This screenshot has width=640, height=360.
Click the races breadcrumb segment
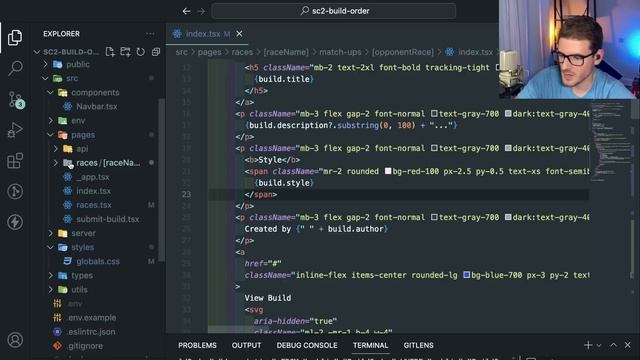click(x=242, y=52)
